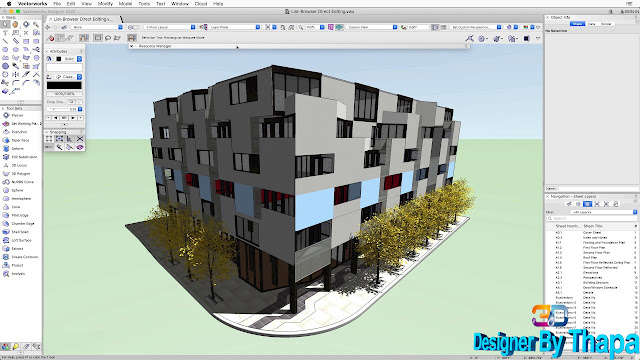Toggle Snap to Intersection in Snapping palette
The image size is (640, 360).
[80, 139]
